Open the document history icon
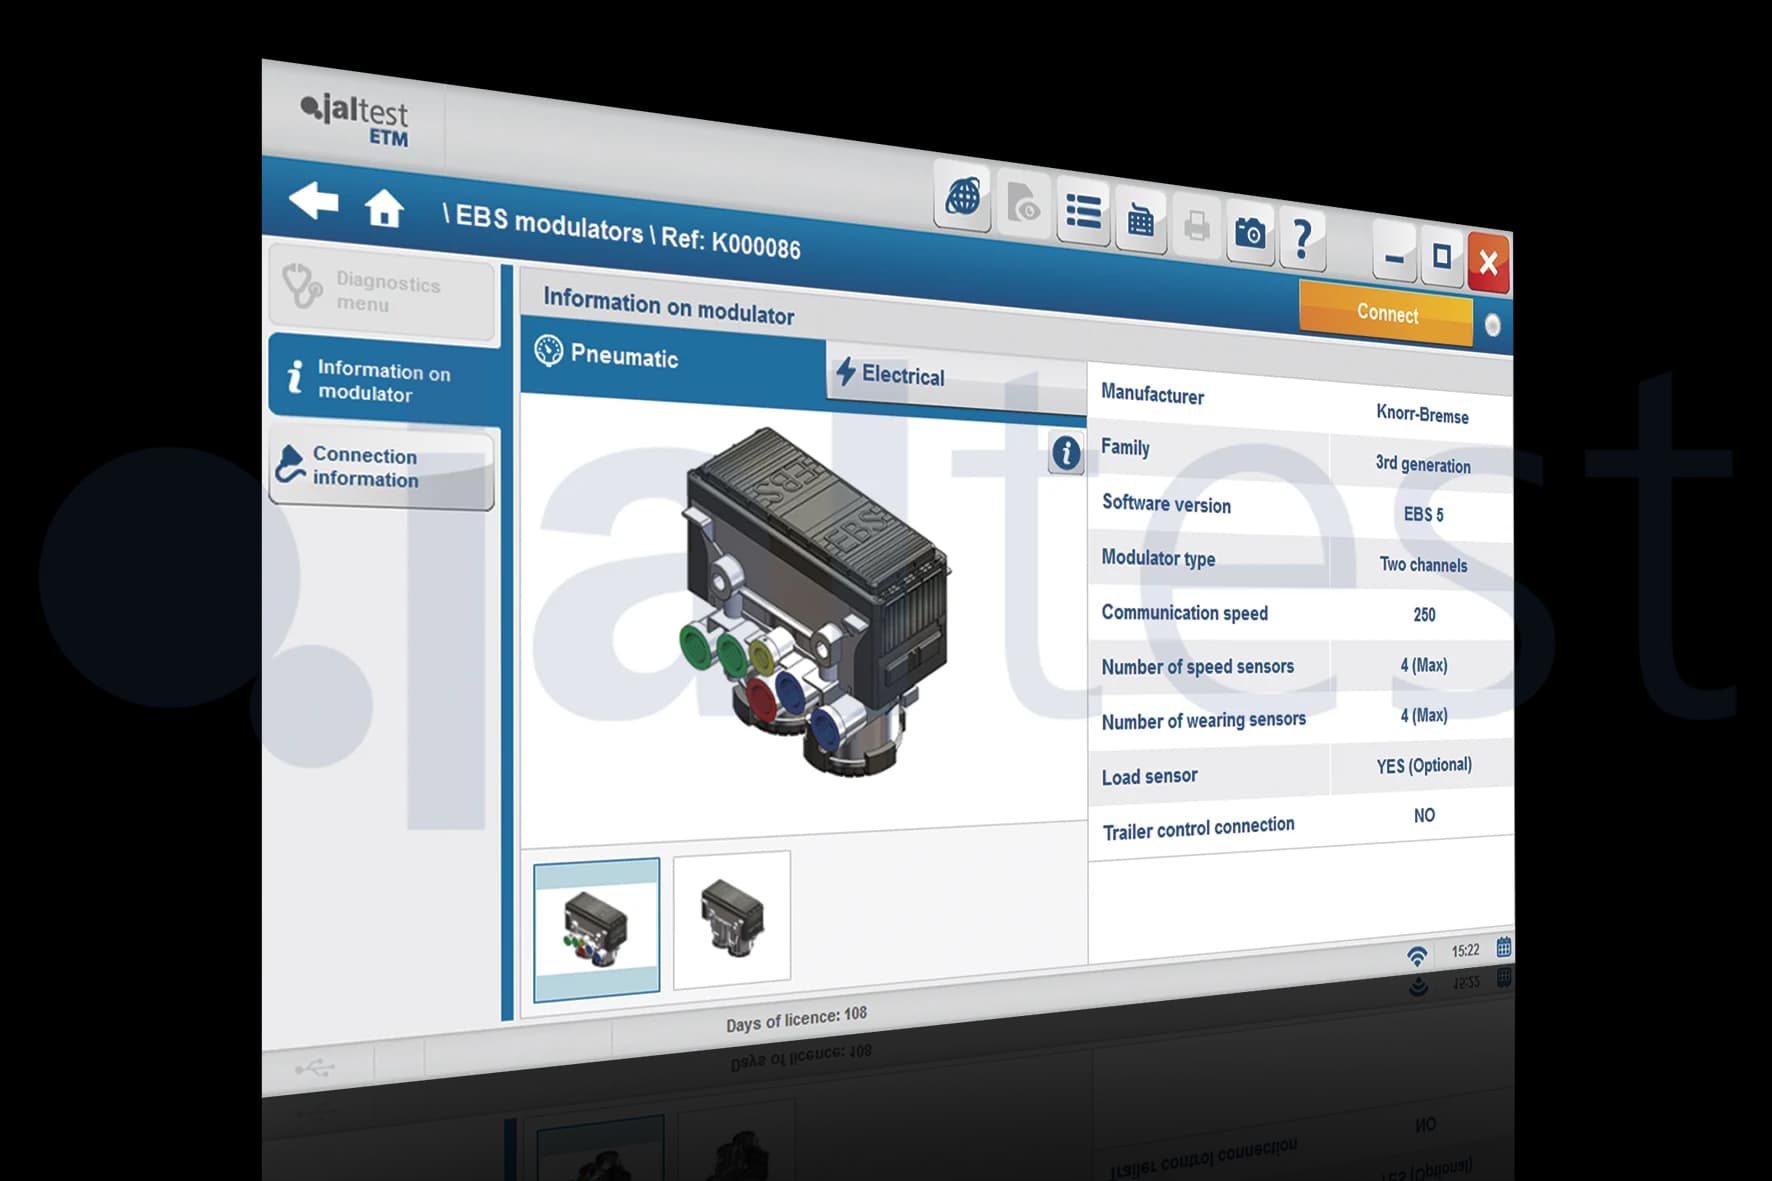Viewport: 1772px width, 1181px height. [x=1023, y=205]
